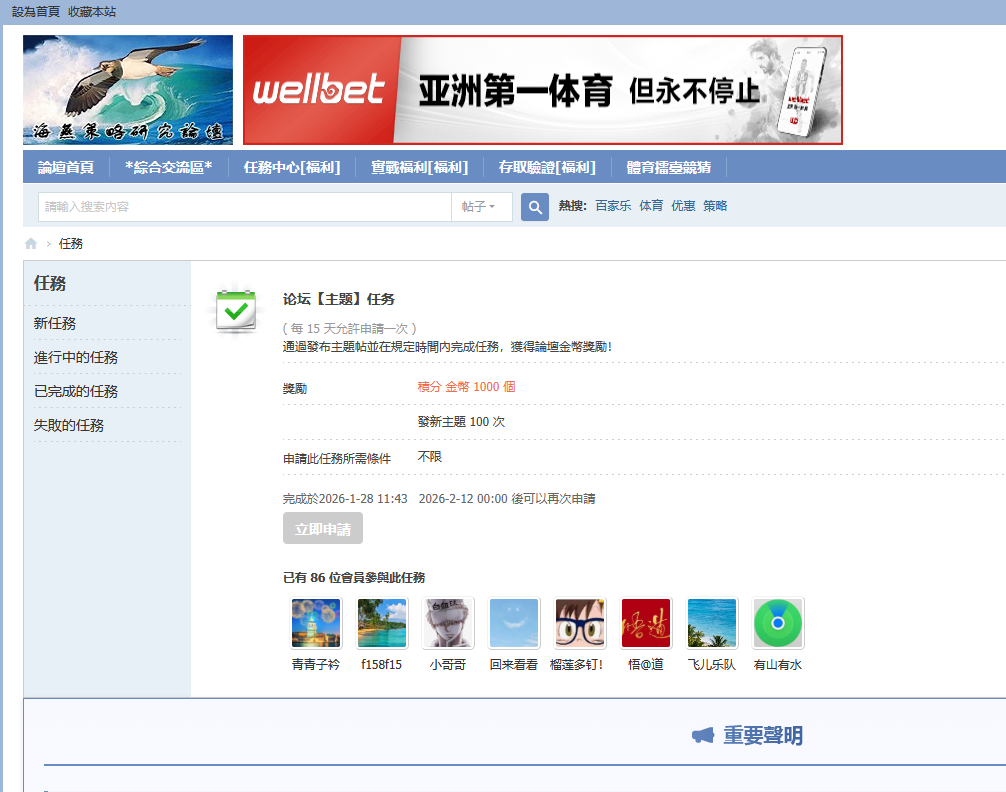
Task: Click the 百家乐 hot search link
Action: click(x=612, y=205)
